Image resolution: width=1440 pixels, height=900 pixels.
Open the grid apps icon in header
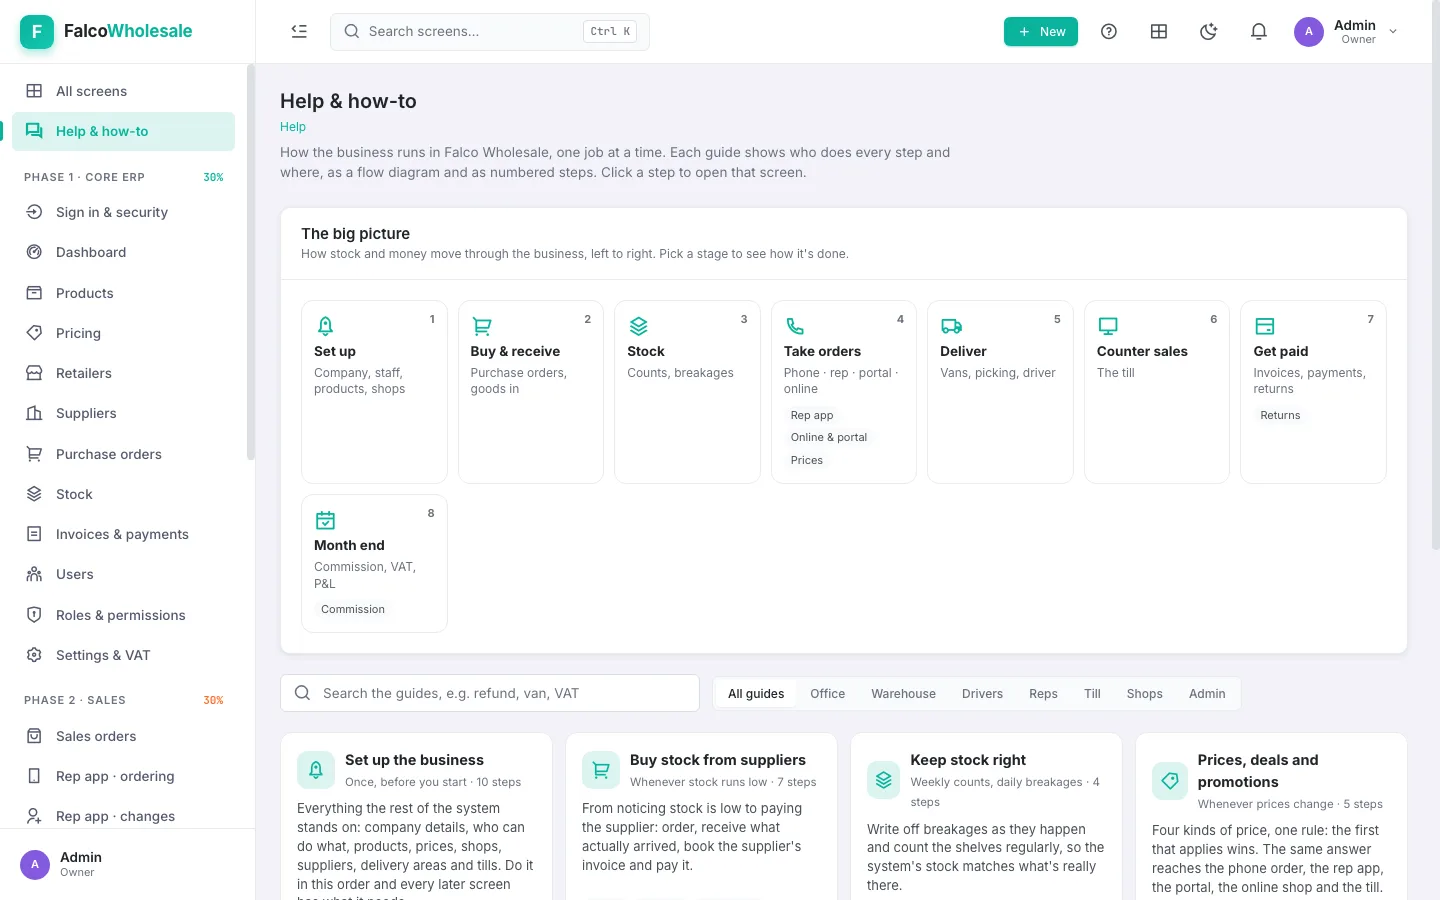pos(1159,31)
